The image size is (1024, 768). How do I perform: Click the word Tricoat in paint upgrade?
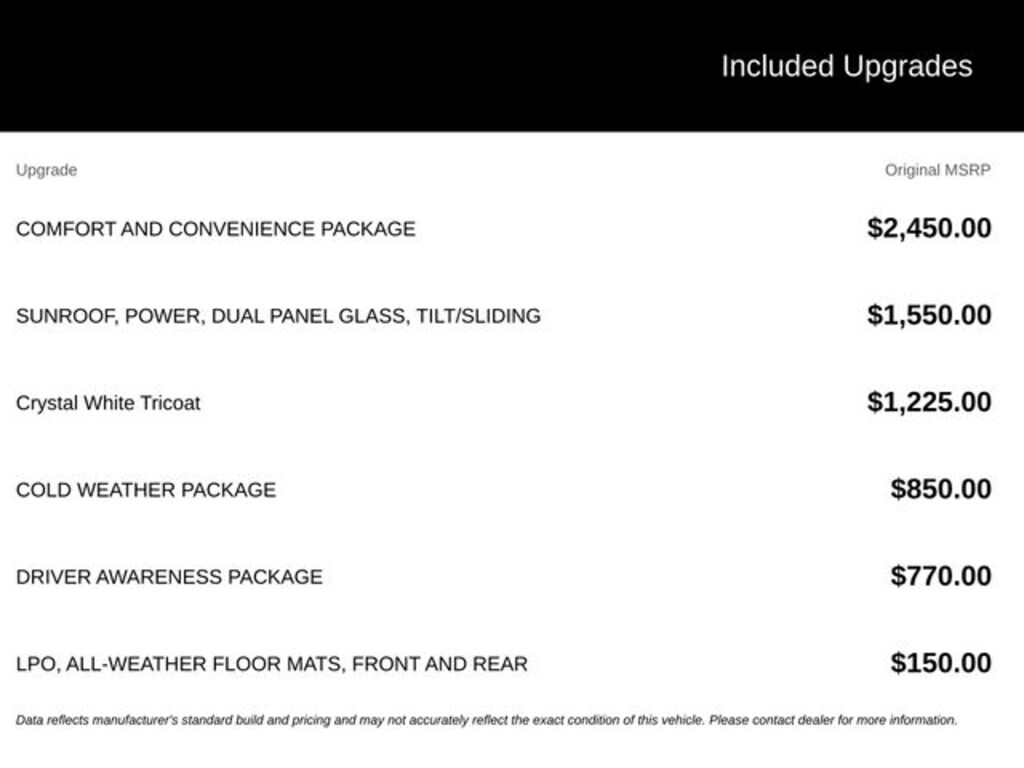170,403
